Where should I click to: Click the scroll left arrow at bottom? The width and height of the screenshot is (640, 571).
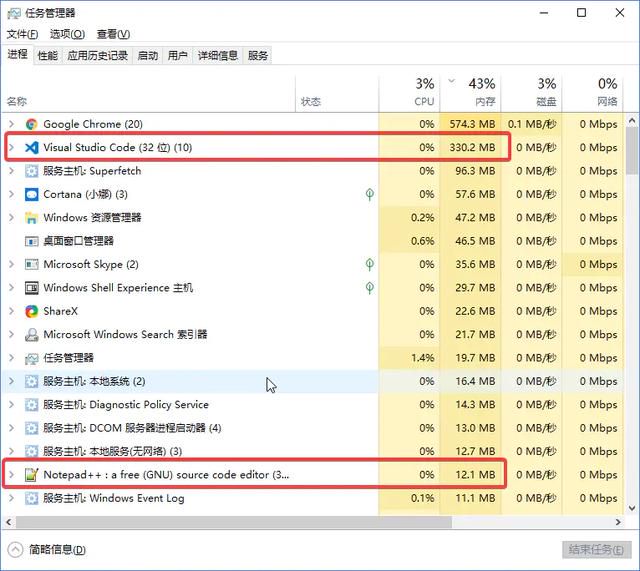(x=9, y=522)
